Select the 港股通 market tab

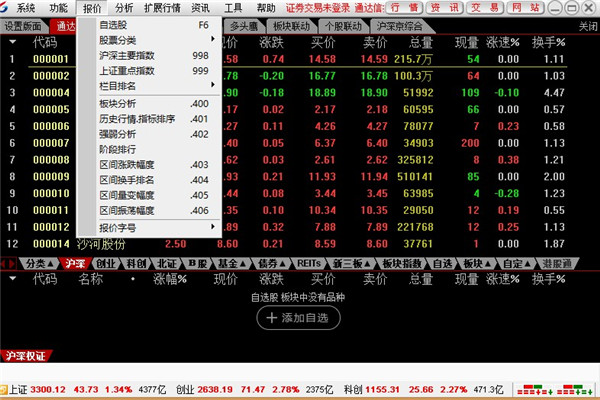[x=557, y=264]
